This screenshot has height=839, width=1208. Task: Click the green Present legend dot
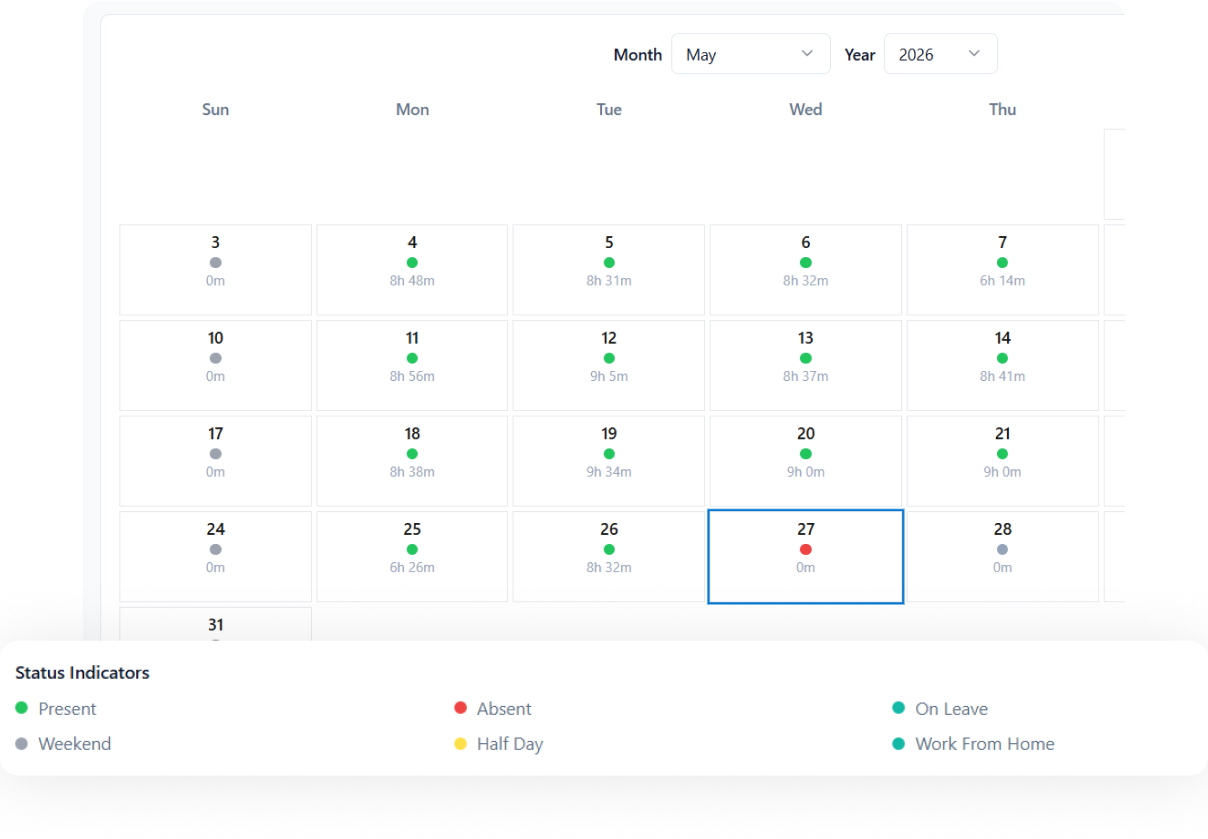pos(22,708)
